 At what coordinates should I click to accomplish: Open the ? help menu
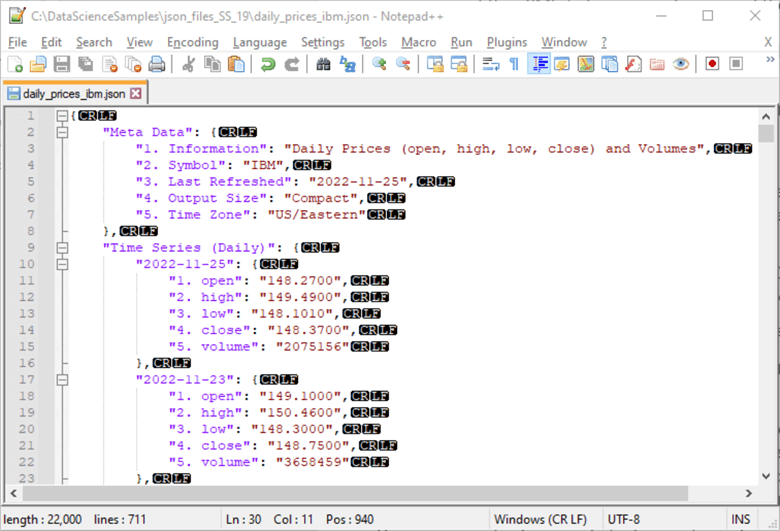pos(604,43)
